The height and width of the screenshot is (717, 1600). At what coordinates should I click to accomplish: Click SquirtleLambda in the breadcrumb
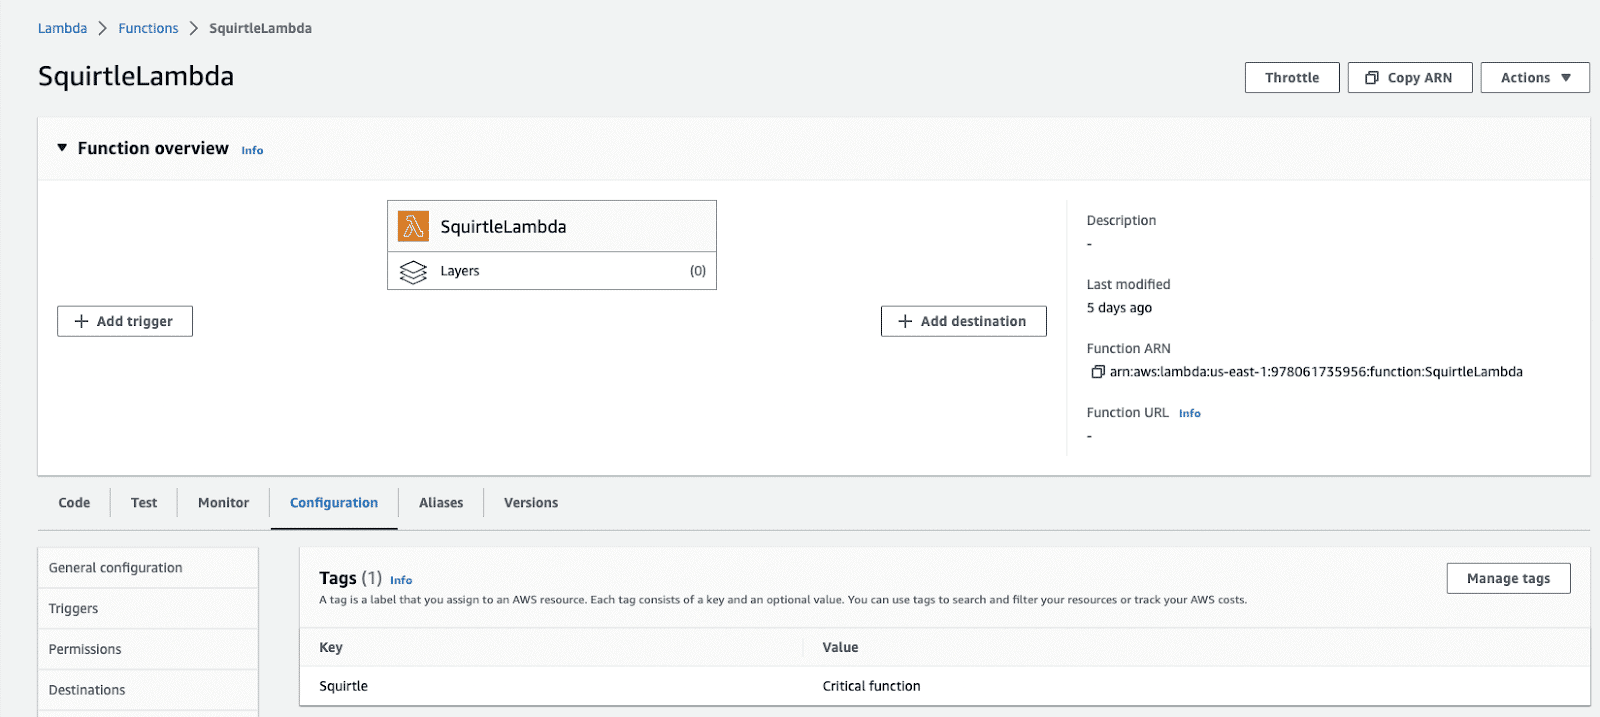click(260, 28)
